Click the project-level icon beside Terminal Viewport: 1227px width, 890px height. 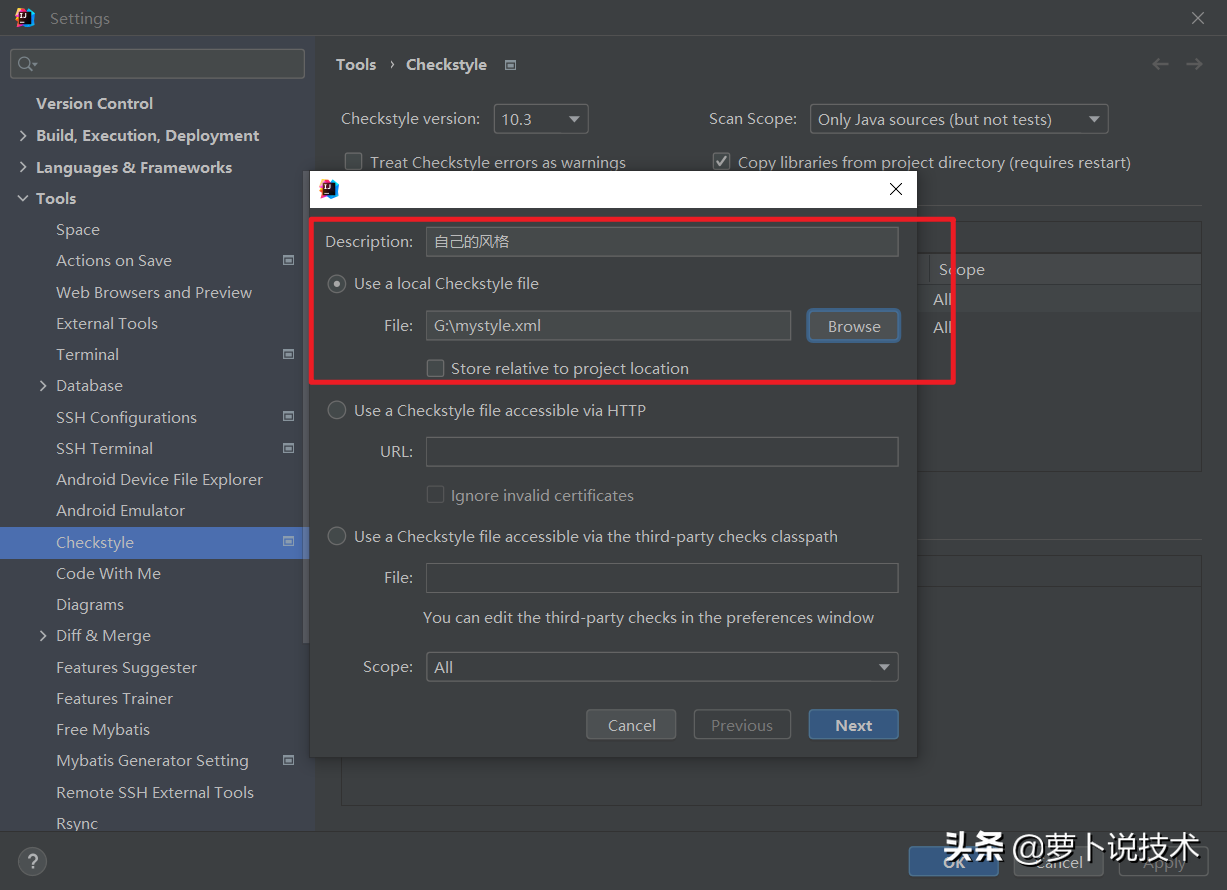289,354
